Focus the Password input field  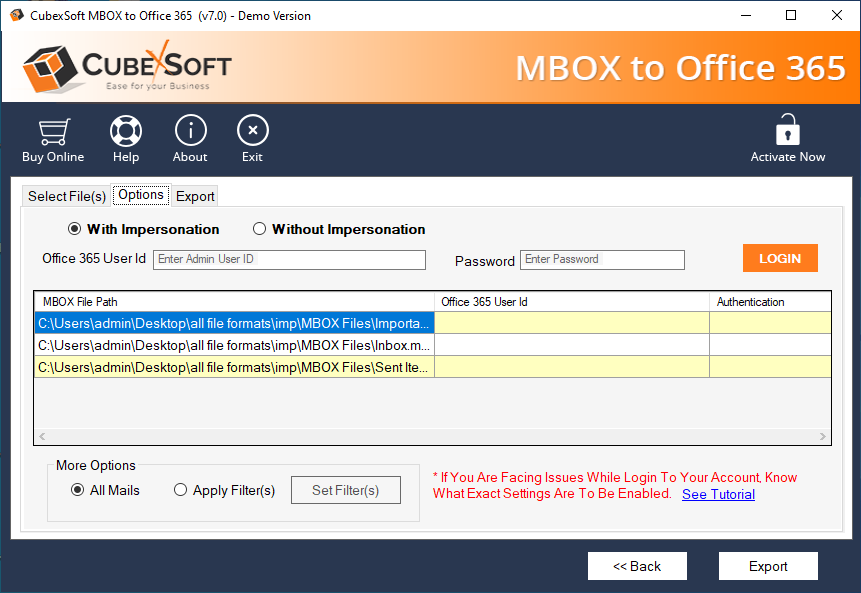click(x=602, y=260)
